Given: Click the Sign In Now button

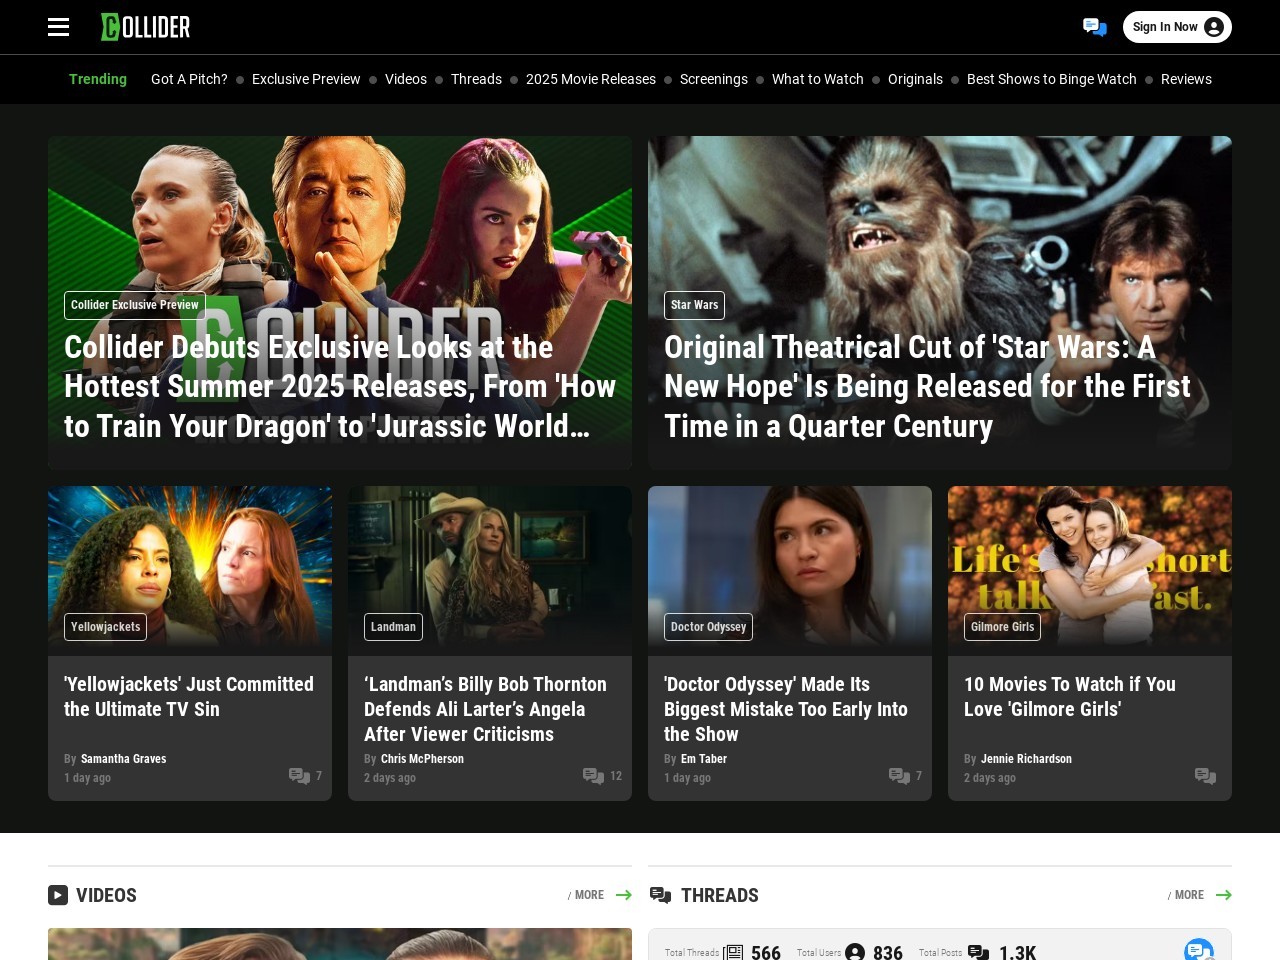Looking at the screenshot, I should coord(1177,27).
